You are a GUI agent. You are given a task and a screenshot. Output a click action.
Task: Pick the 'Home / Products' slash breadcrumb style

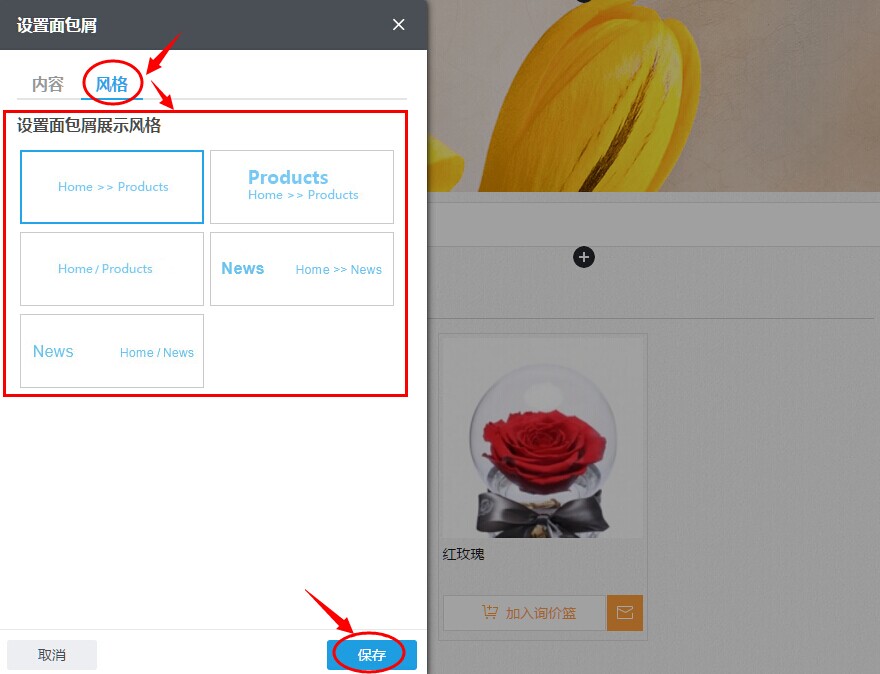pyautogui.click(x=112, y=269)
